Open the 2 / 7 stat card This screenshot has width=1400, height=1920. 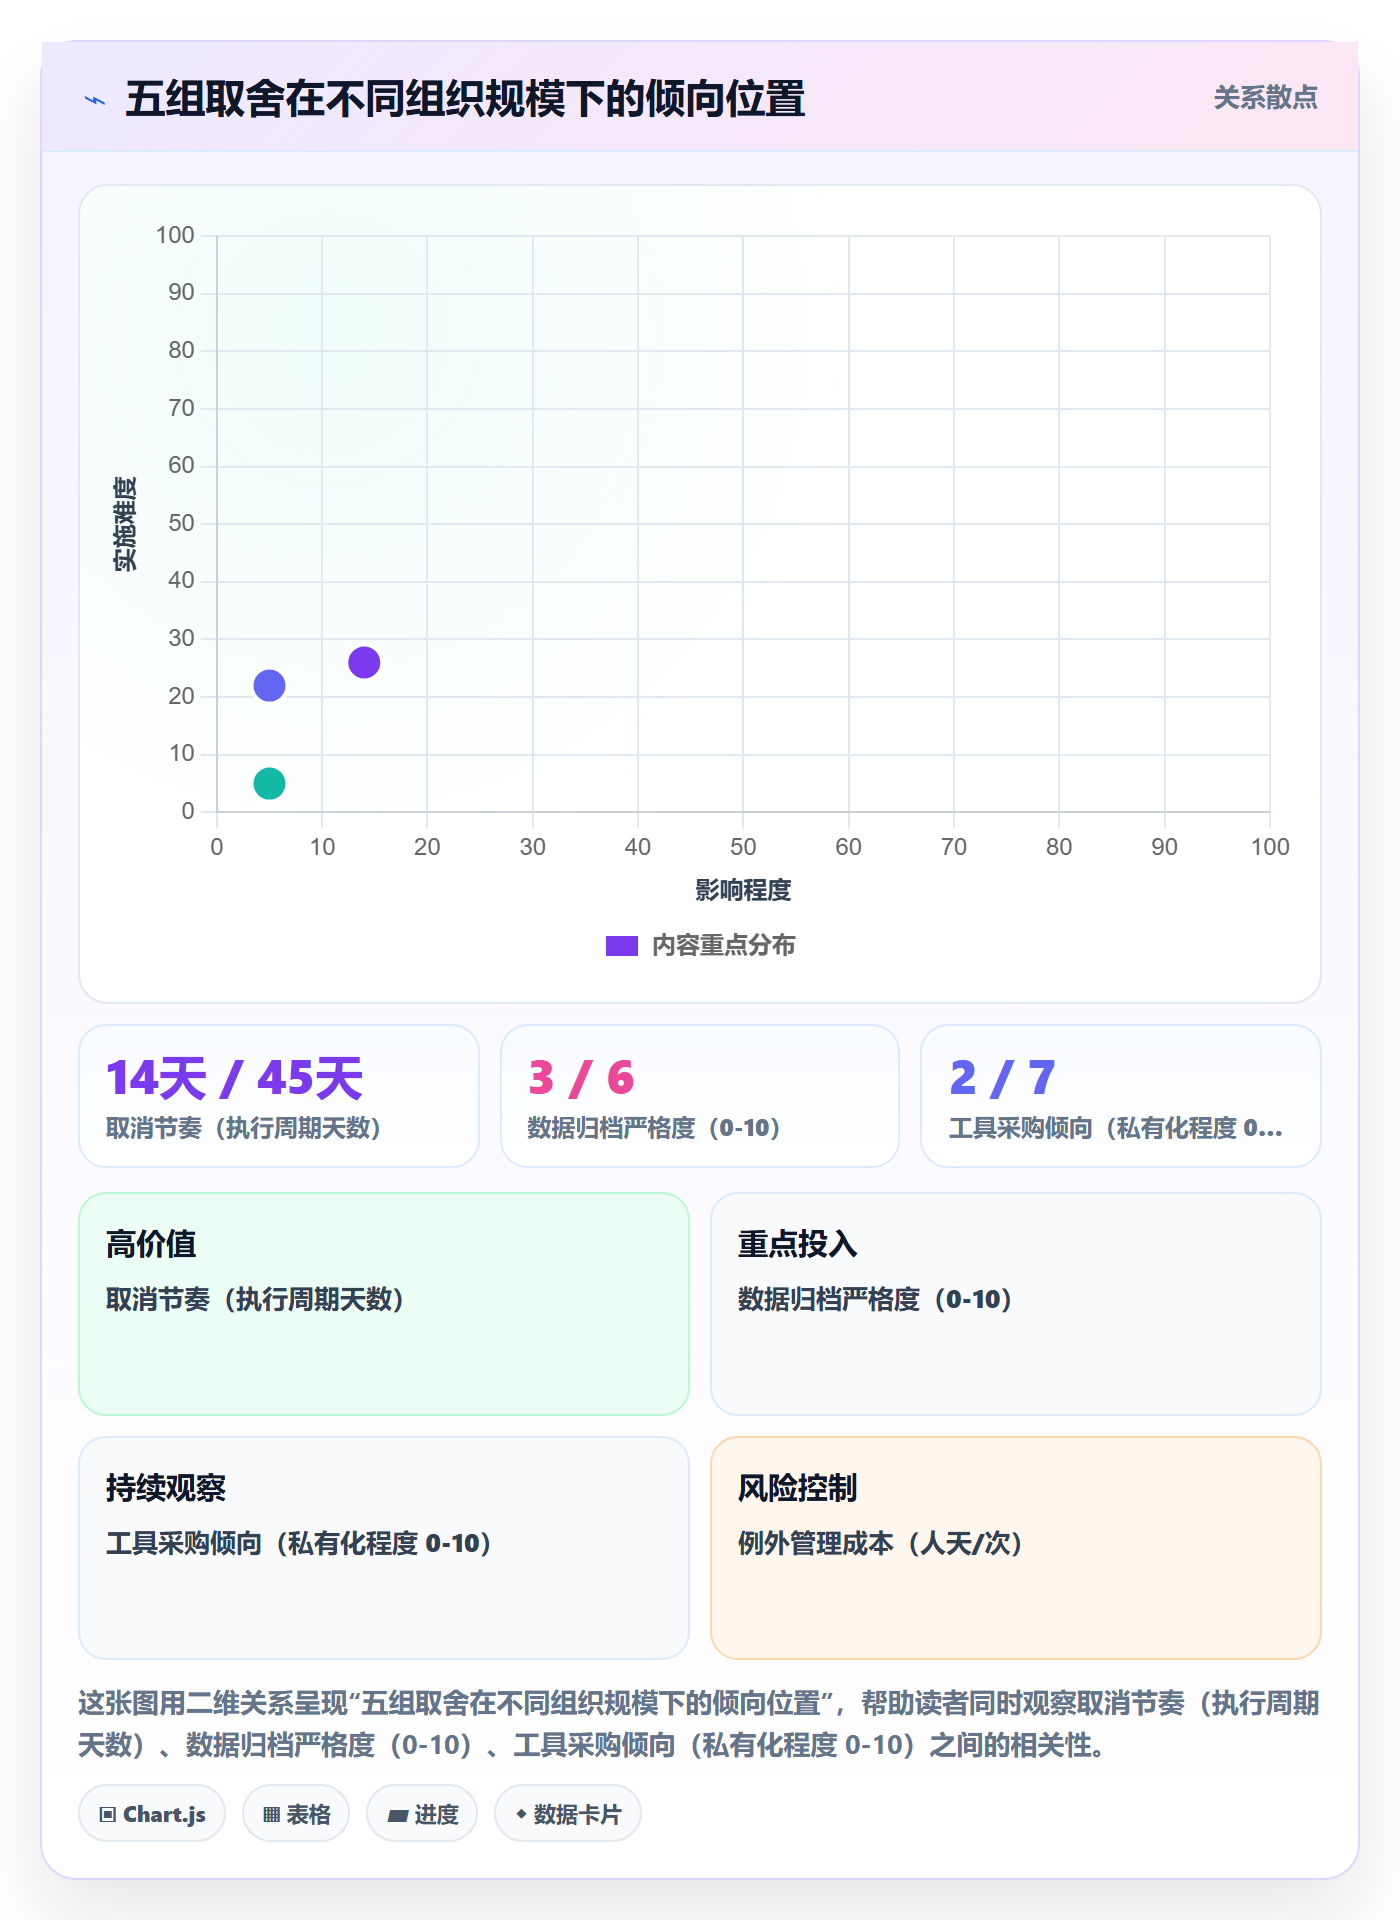pos(1121,1096)
